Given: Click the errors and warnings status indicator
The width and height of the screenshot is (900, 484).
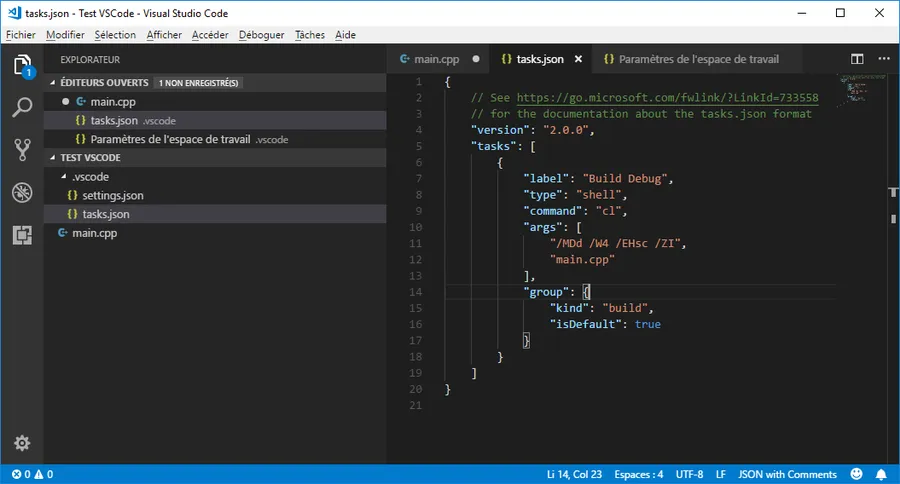Looking at the screenshot, I should 33,474.
